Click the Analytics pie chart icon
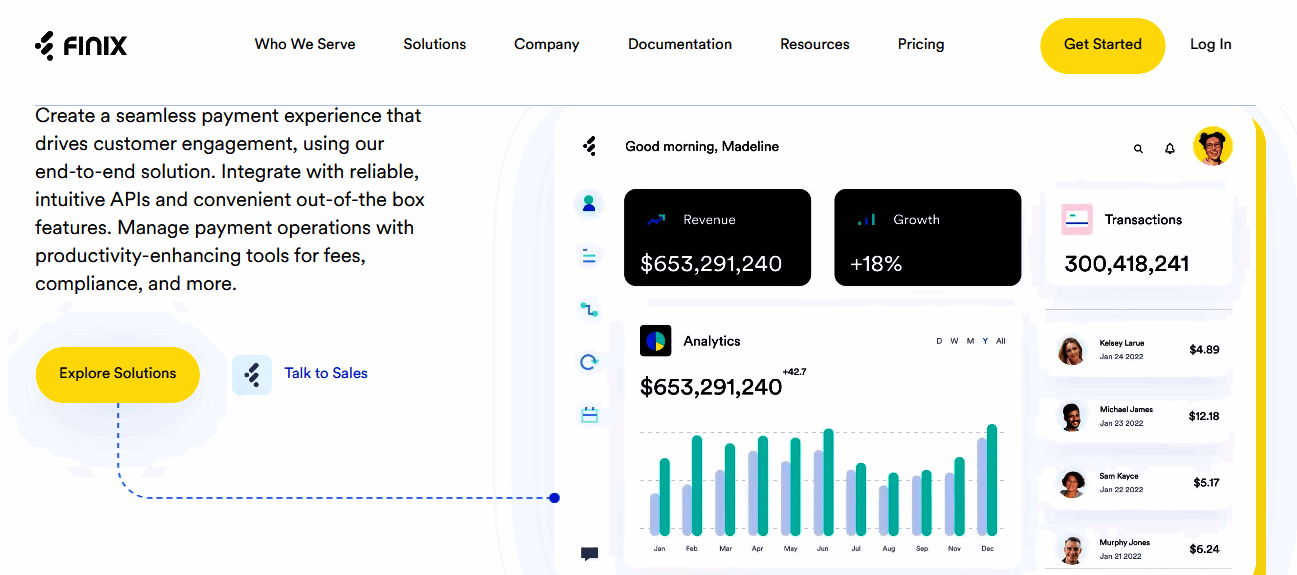The width and height of the screenshot is (1297, 575). pos(656,341)
